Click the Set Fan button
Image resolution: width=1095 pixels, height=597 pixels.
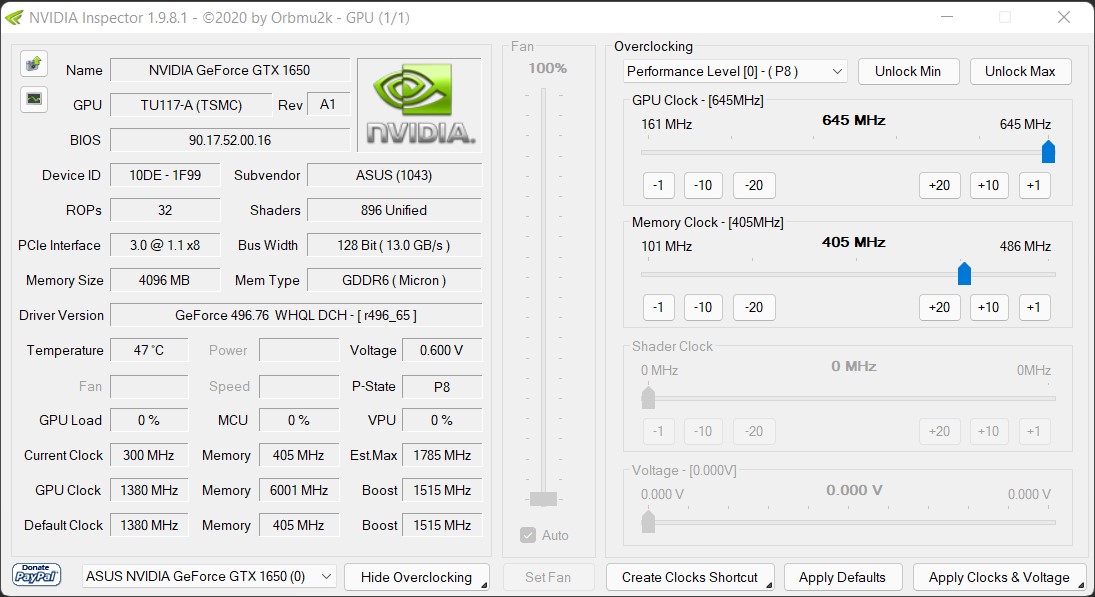point(548,577)
